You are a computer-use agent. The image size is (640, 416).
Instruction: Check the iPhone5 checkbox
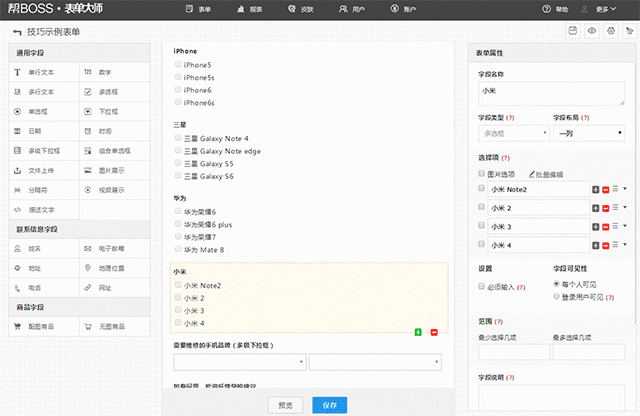coord(178,64)
